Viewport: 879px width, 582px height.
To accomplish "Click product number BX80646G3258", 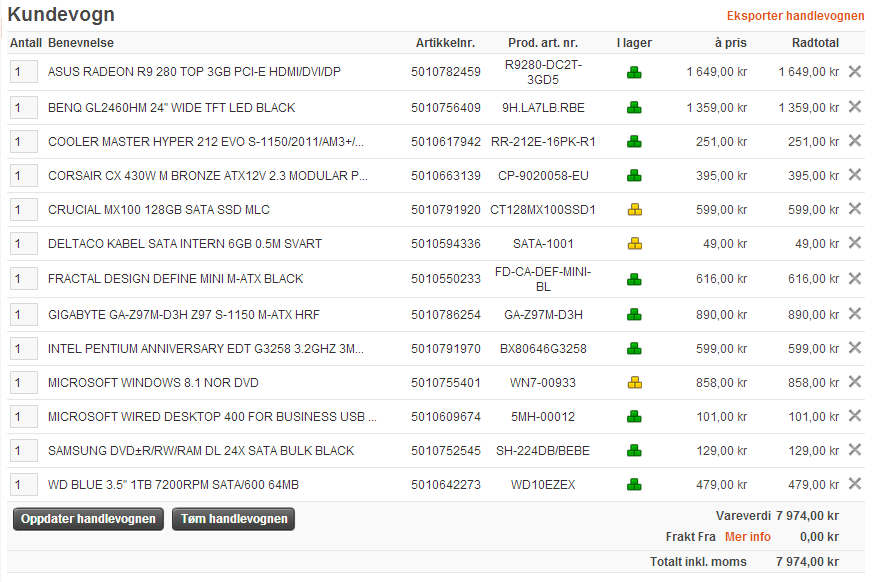I will pyautogui.click(x=543, y=349).
